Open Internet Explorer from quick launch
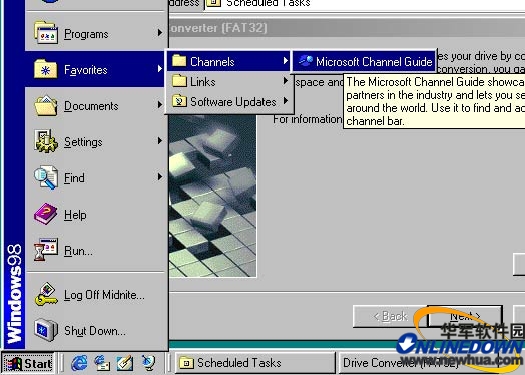 click(x=79, y=363)
